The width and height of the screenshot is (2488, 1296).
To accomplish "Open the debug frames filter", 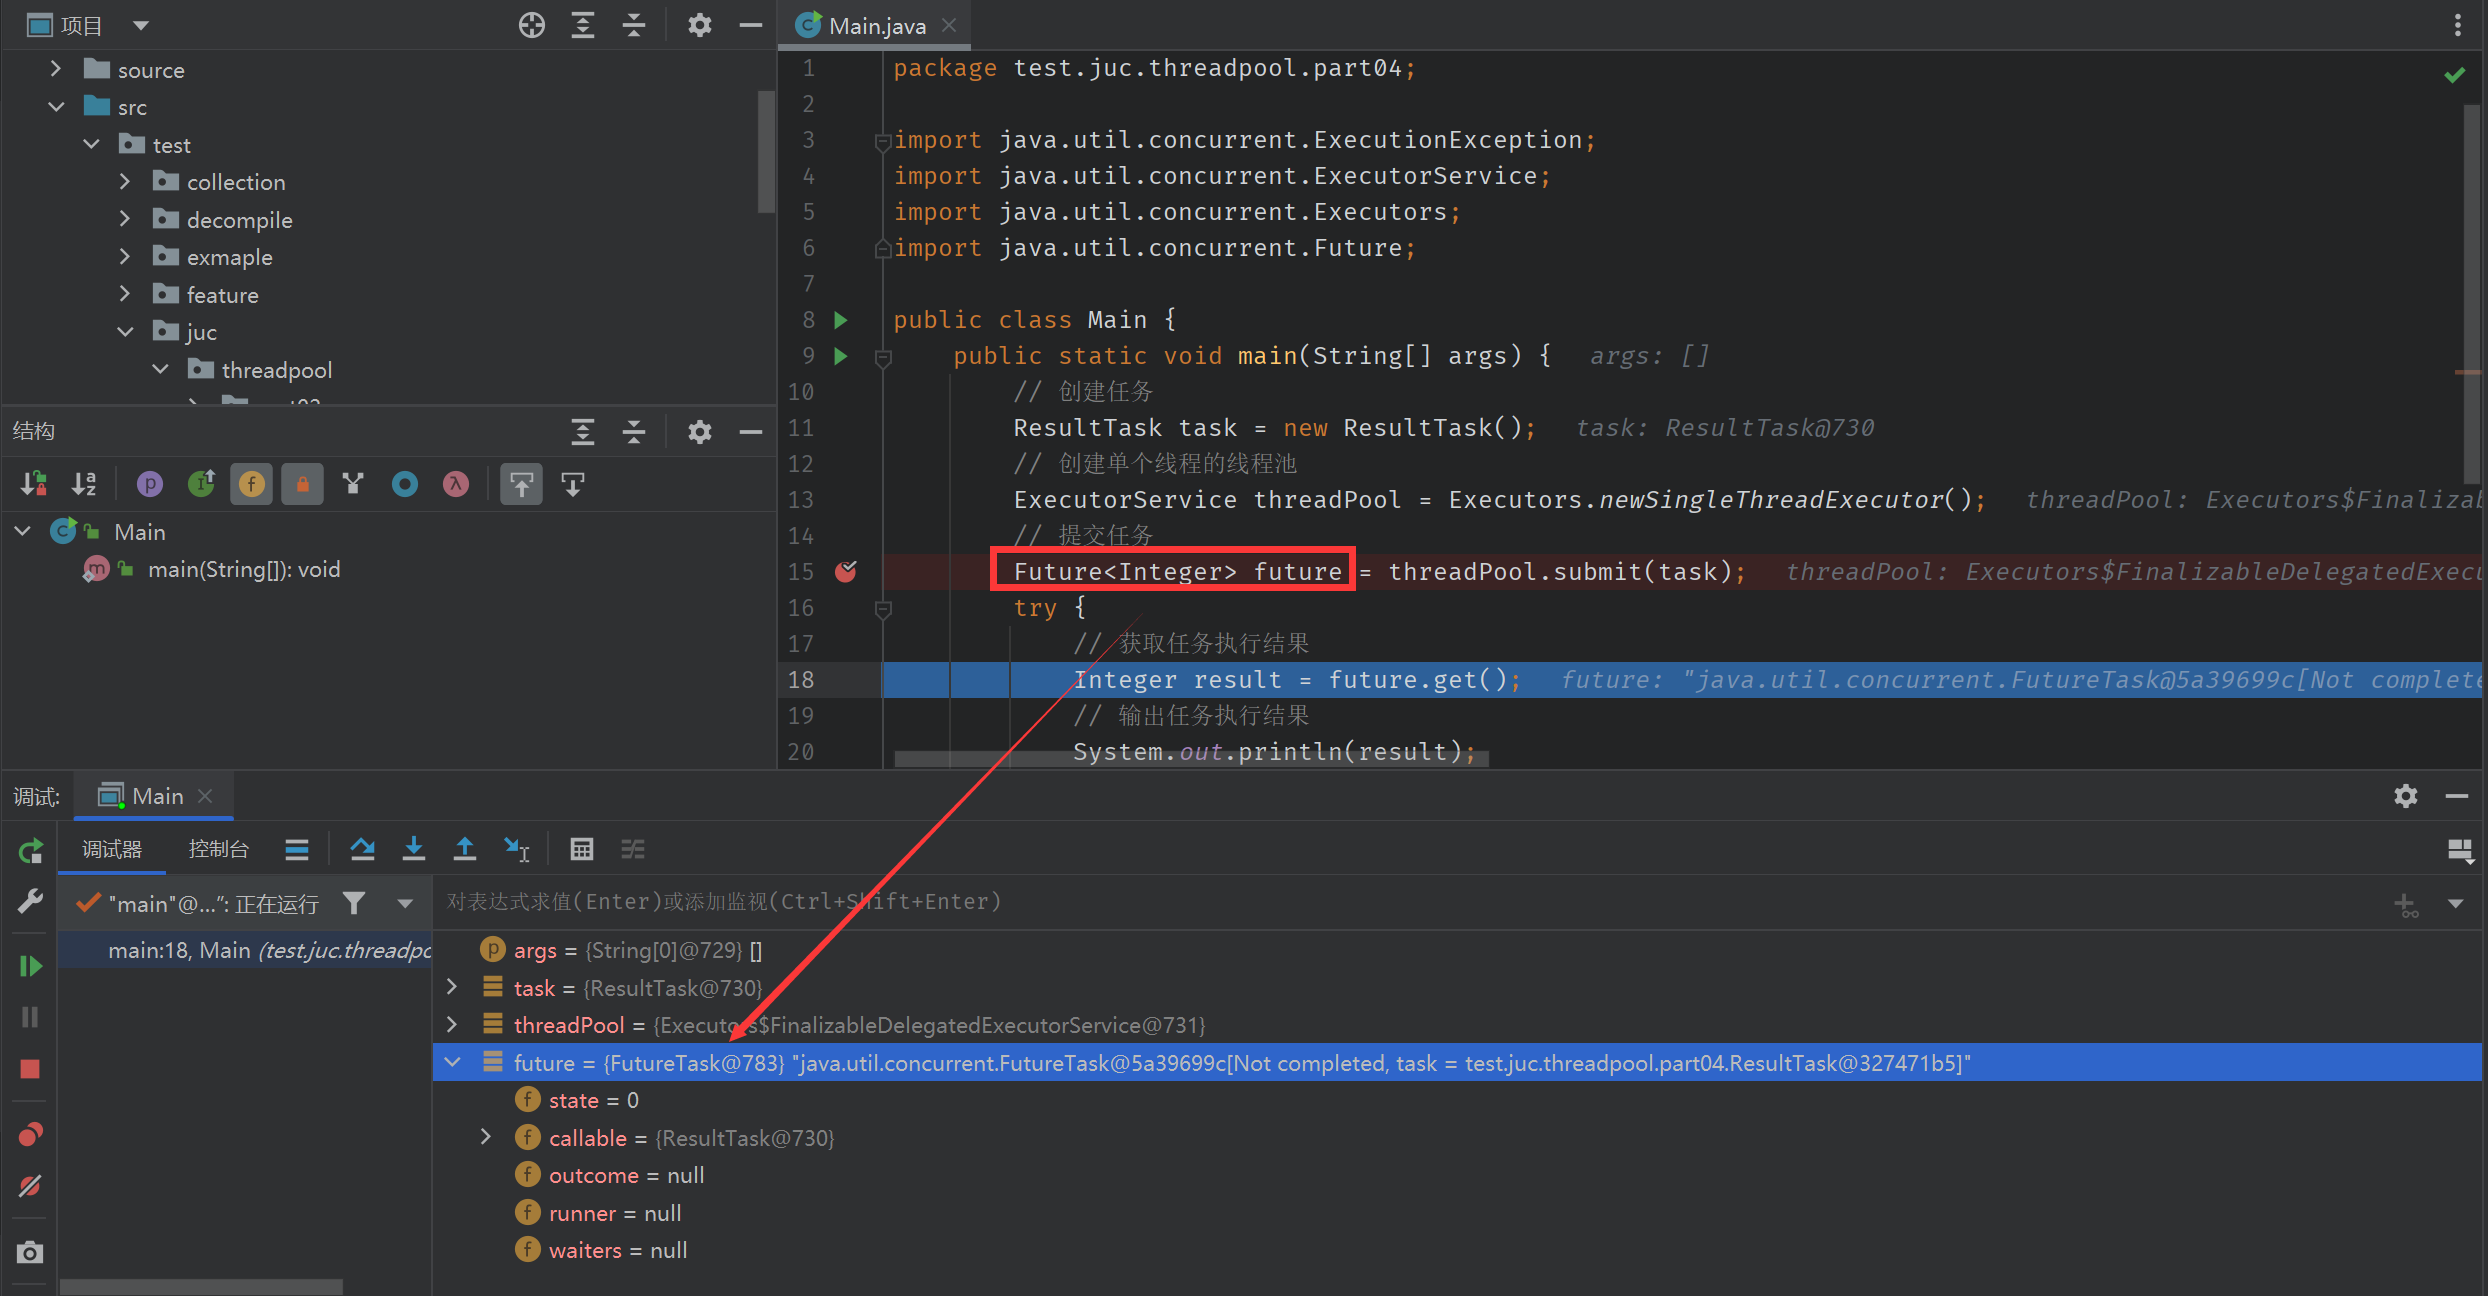I will point(353,903).
